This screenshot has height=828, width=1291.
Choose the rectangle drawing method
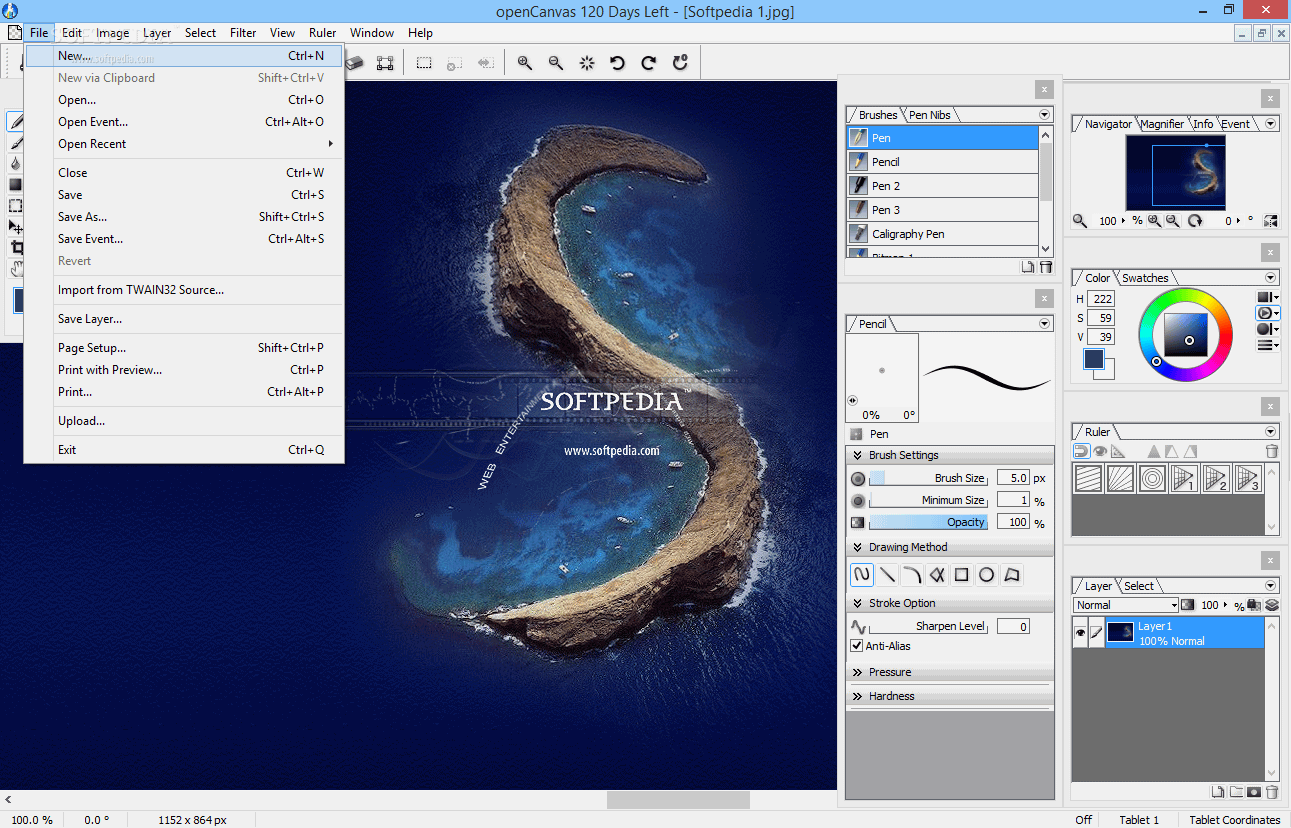962,575
